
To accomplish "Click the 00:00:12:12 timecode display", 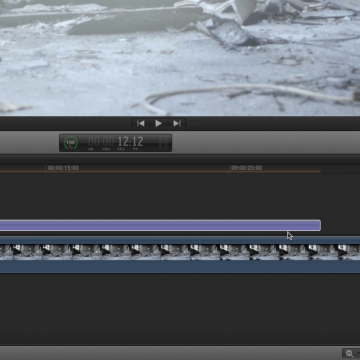I will pyautogui.click(x=116, y=143).
